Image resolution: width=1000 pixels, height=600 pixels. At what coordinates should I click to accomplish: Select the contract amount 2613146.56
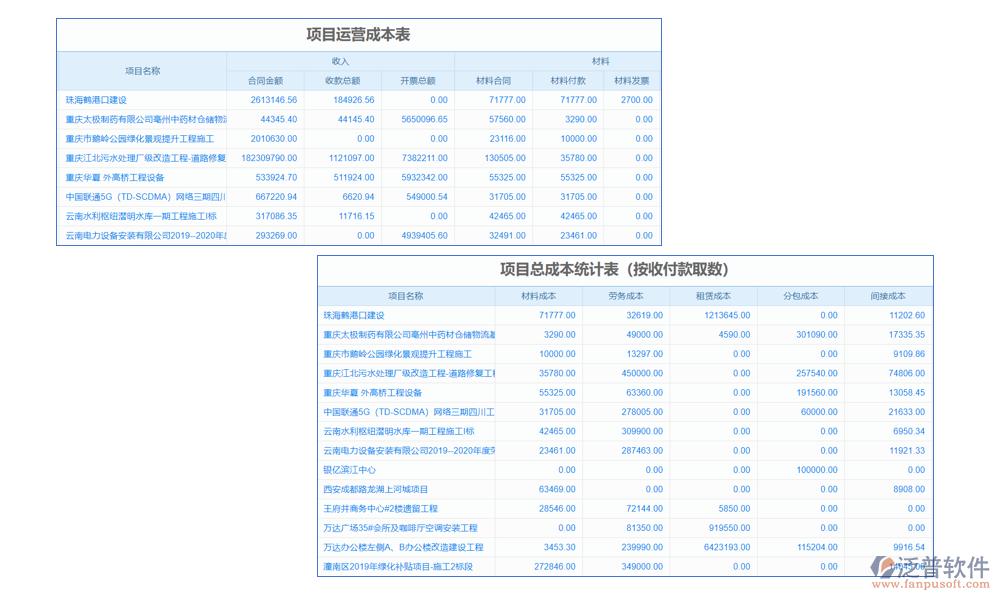[274, 100]
